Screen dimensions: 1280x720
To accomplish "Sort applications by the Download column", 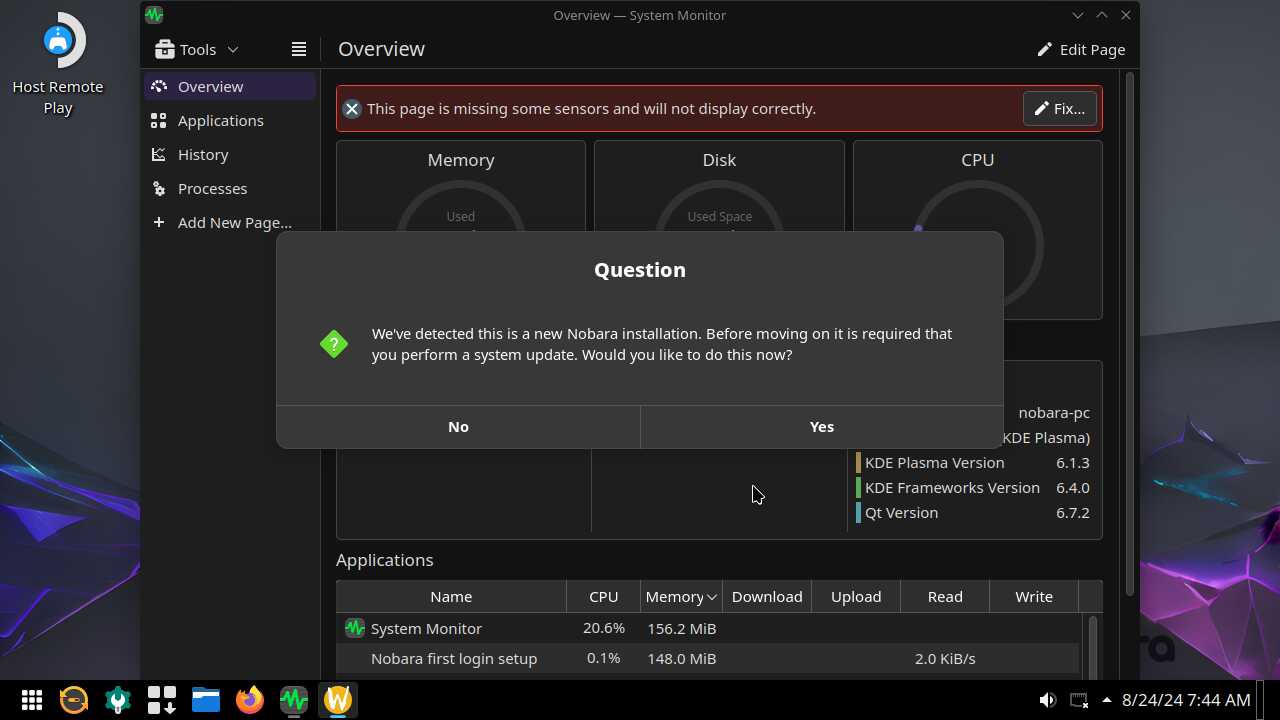I will click(x=767, y=596).
